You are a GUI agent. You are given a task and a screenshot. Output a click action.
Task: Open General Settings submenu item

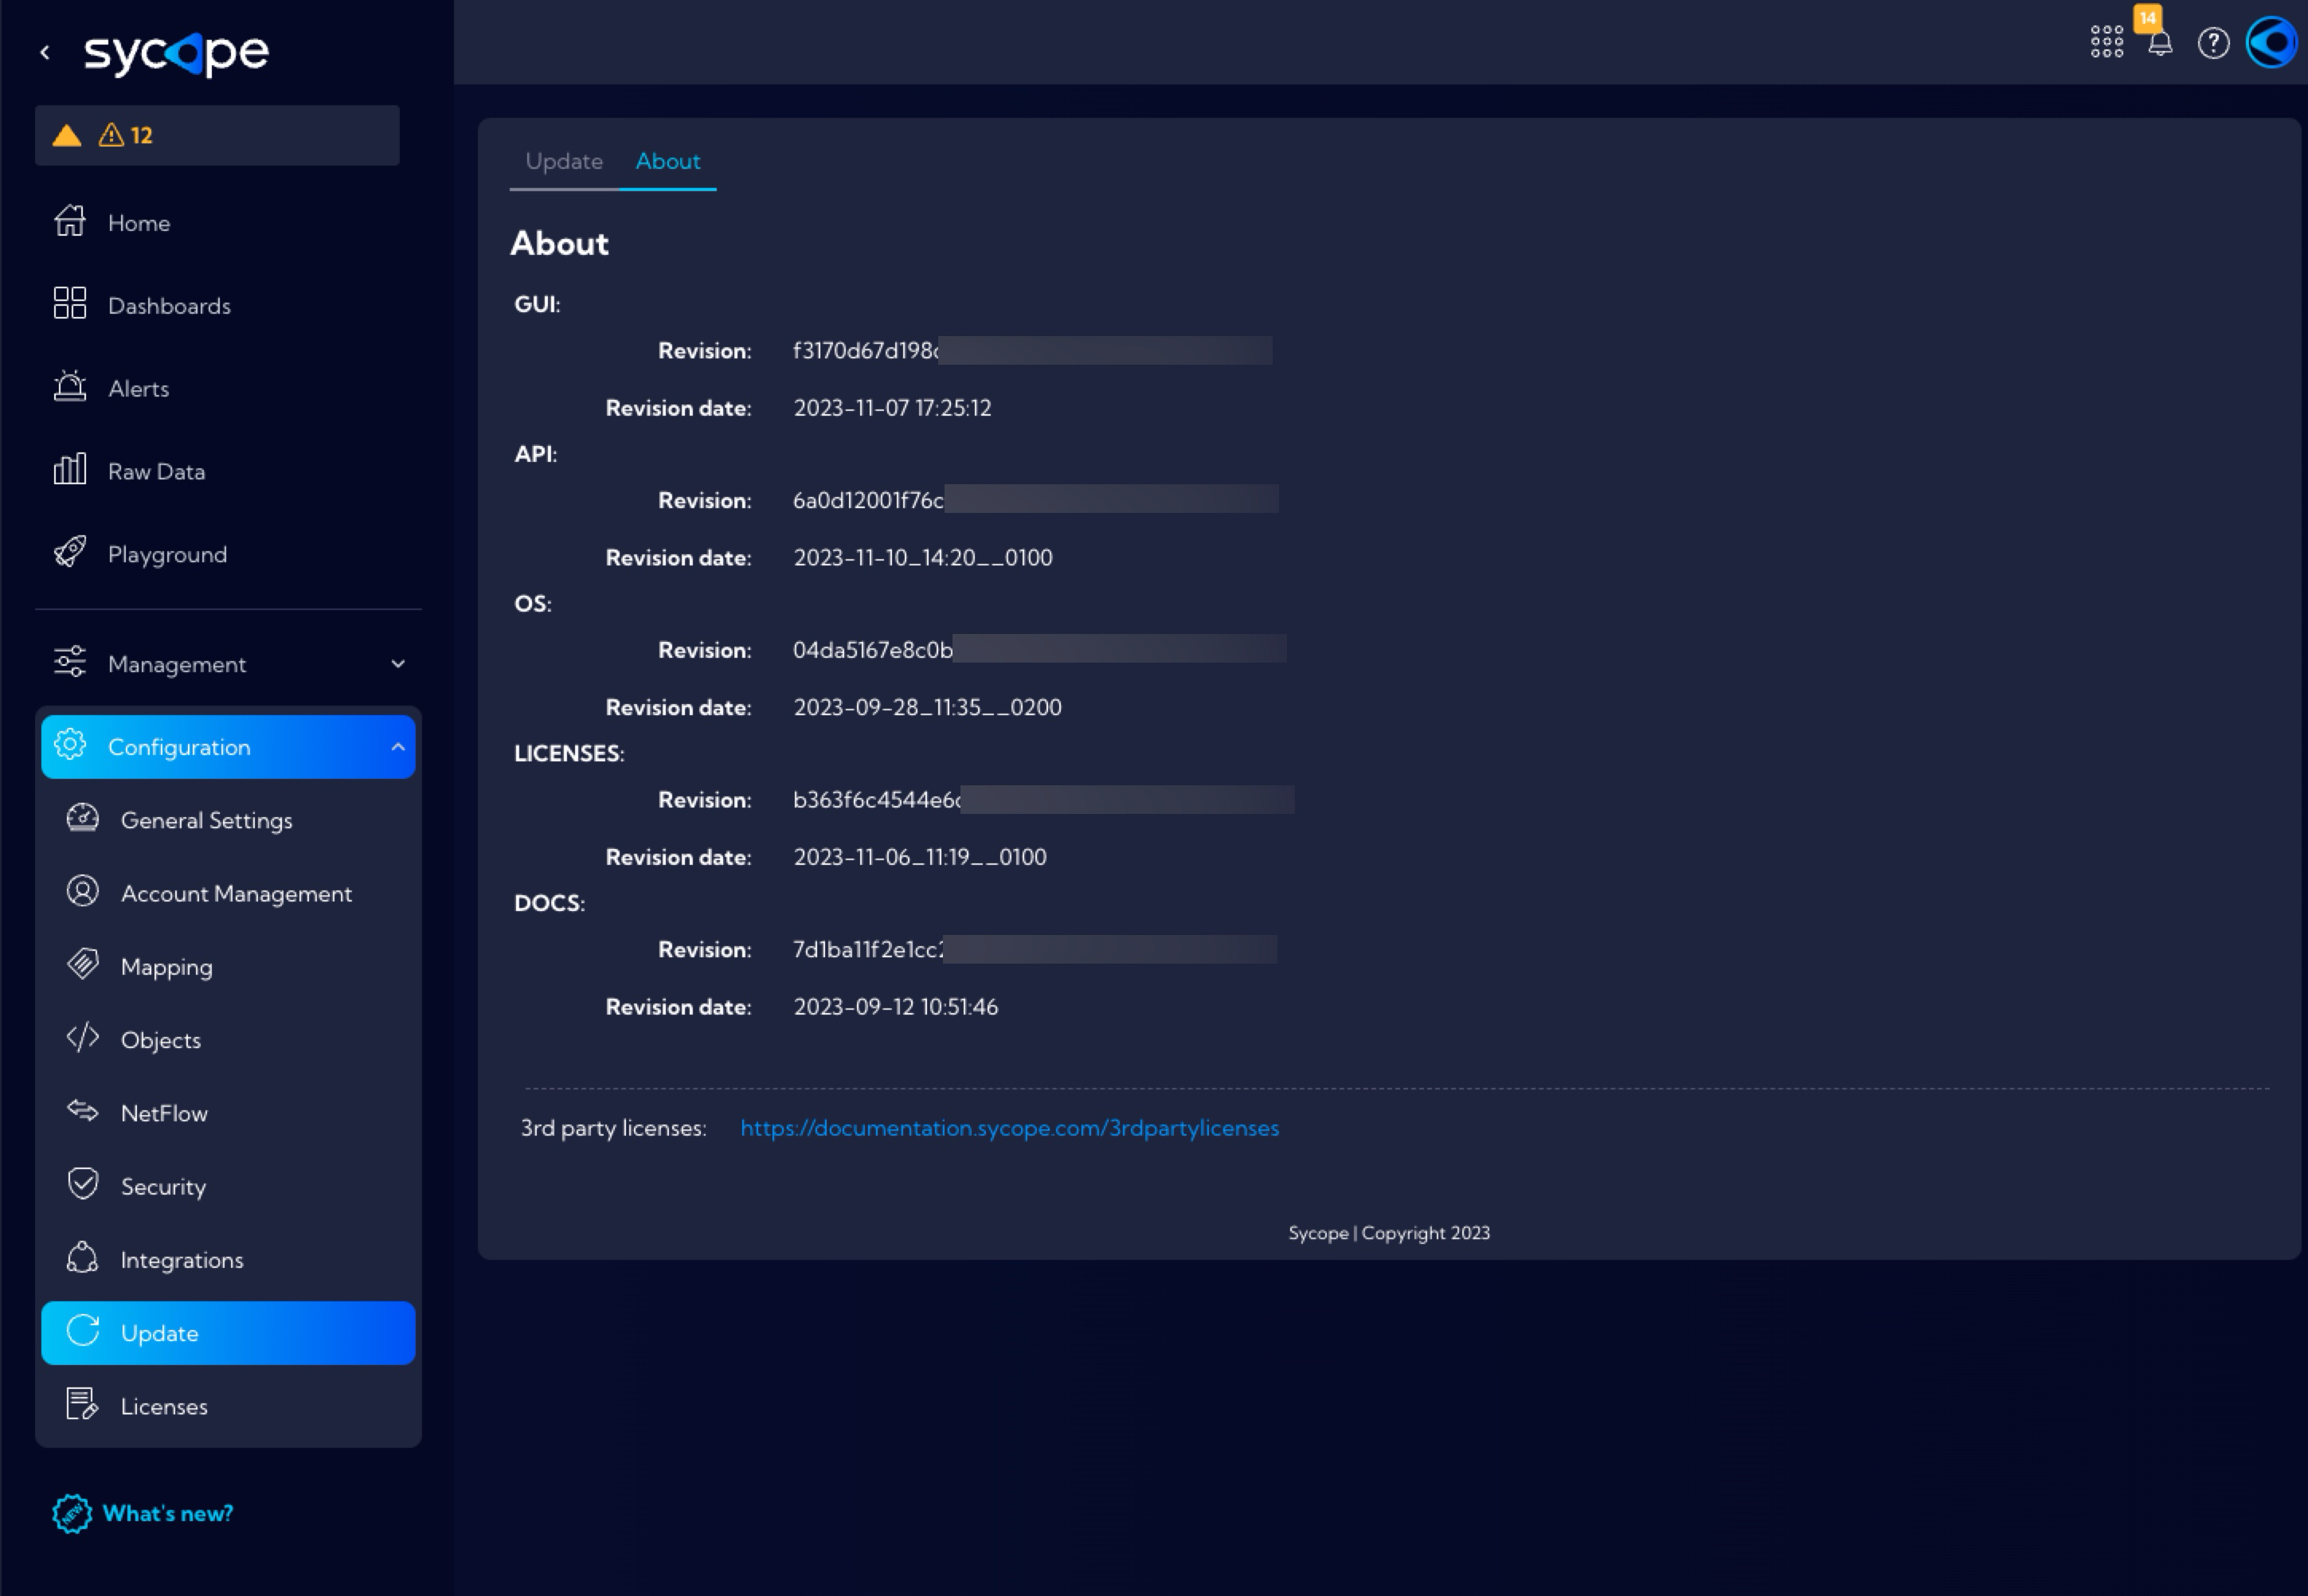tap(206, 821)
